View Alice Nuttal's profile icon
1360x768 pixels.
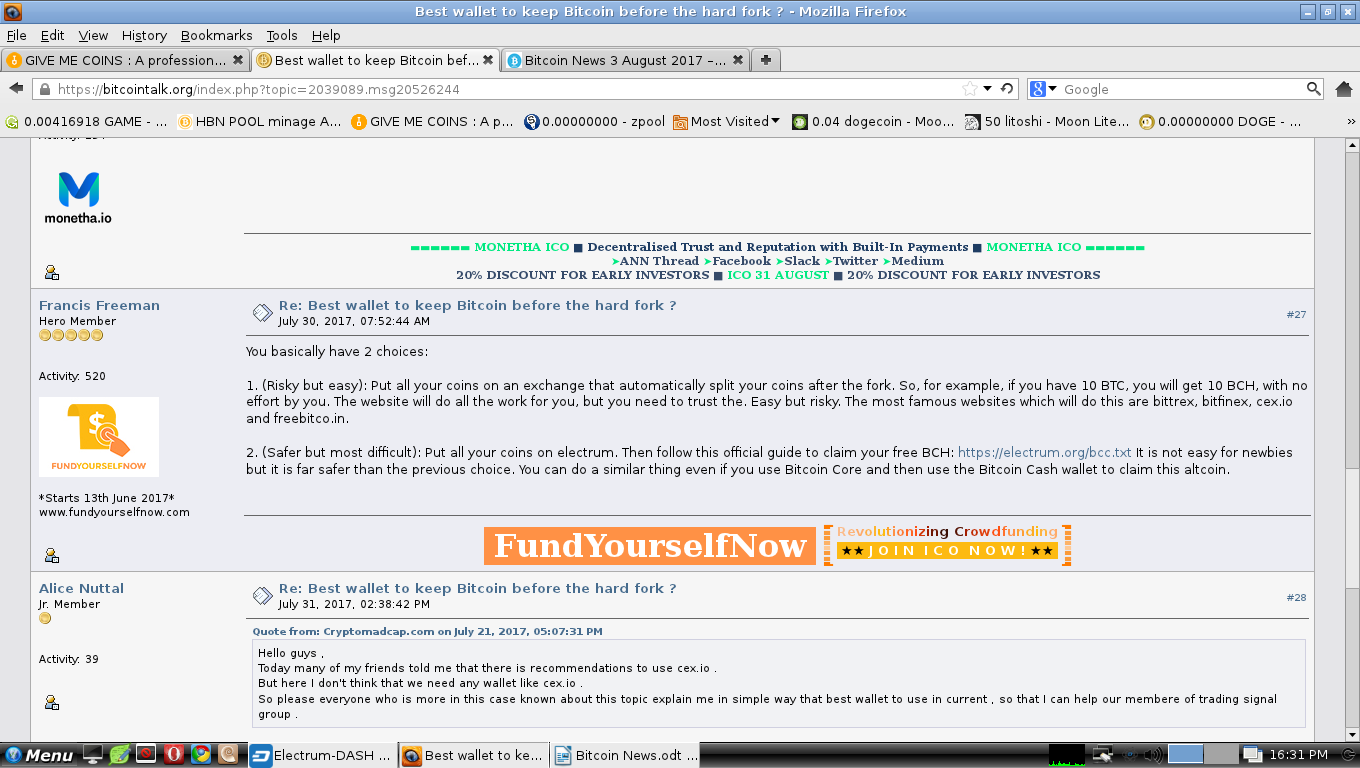[52, 702]
